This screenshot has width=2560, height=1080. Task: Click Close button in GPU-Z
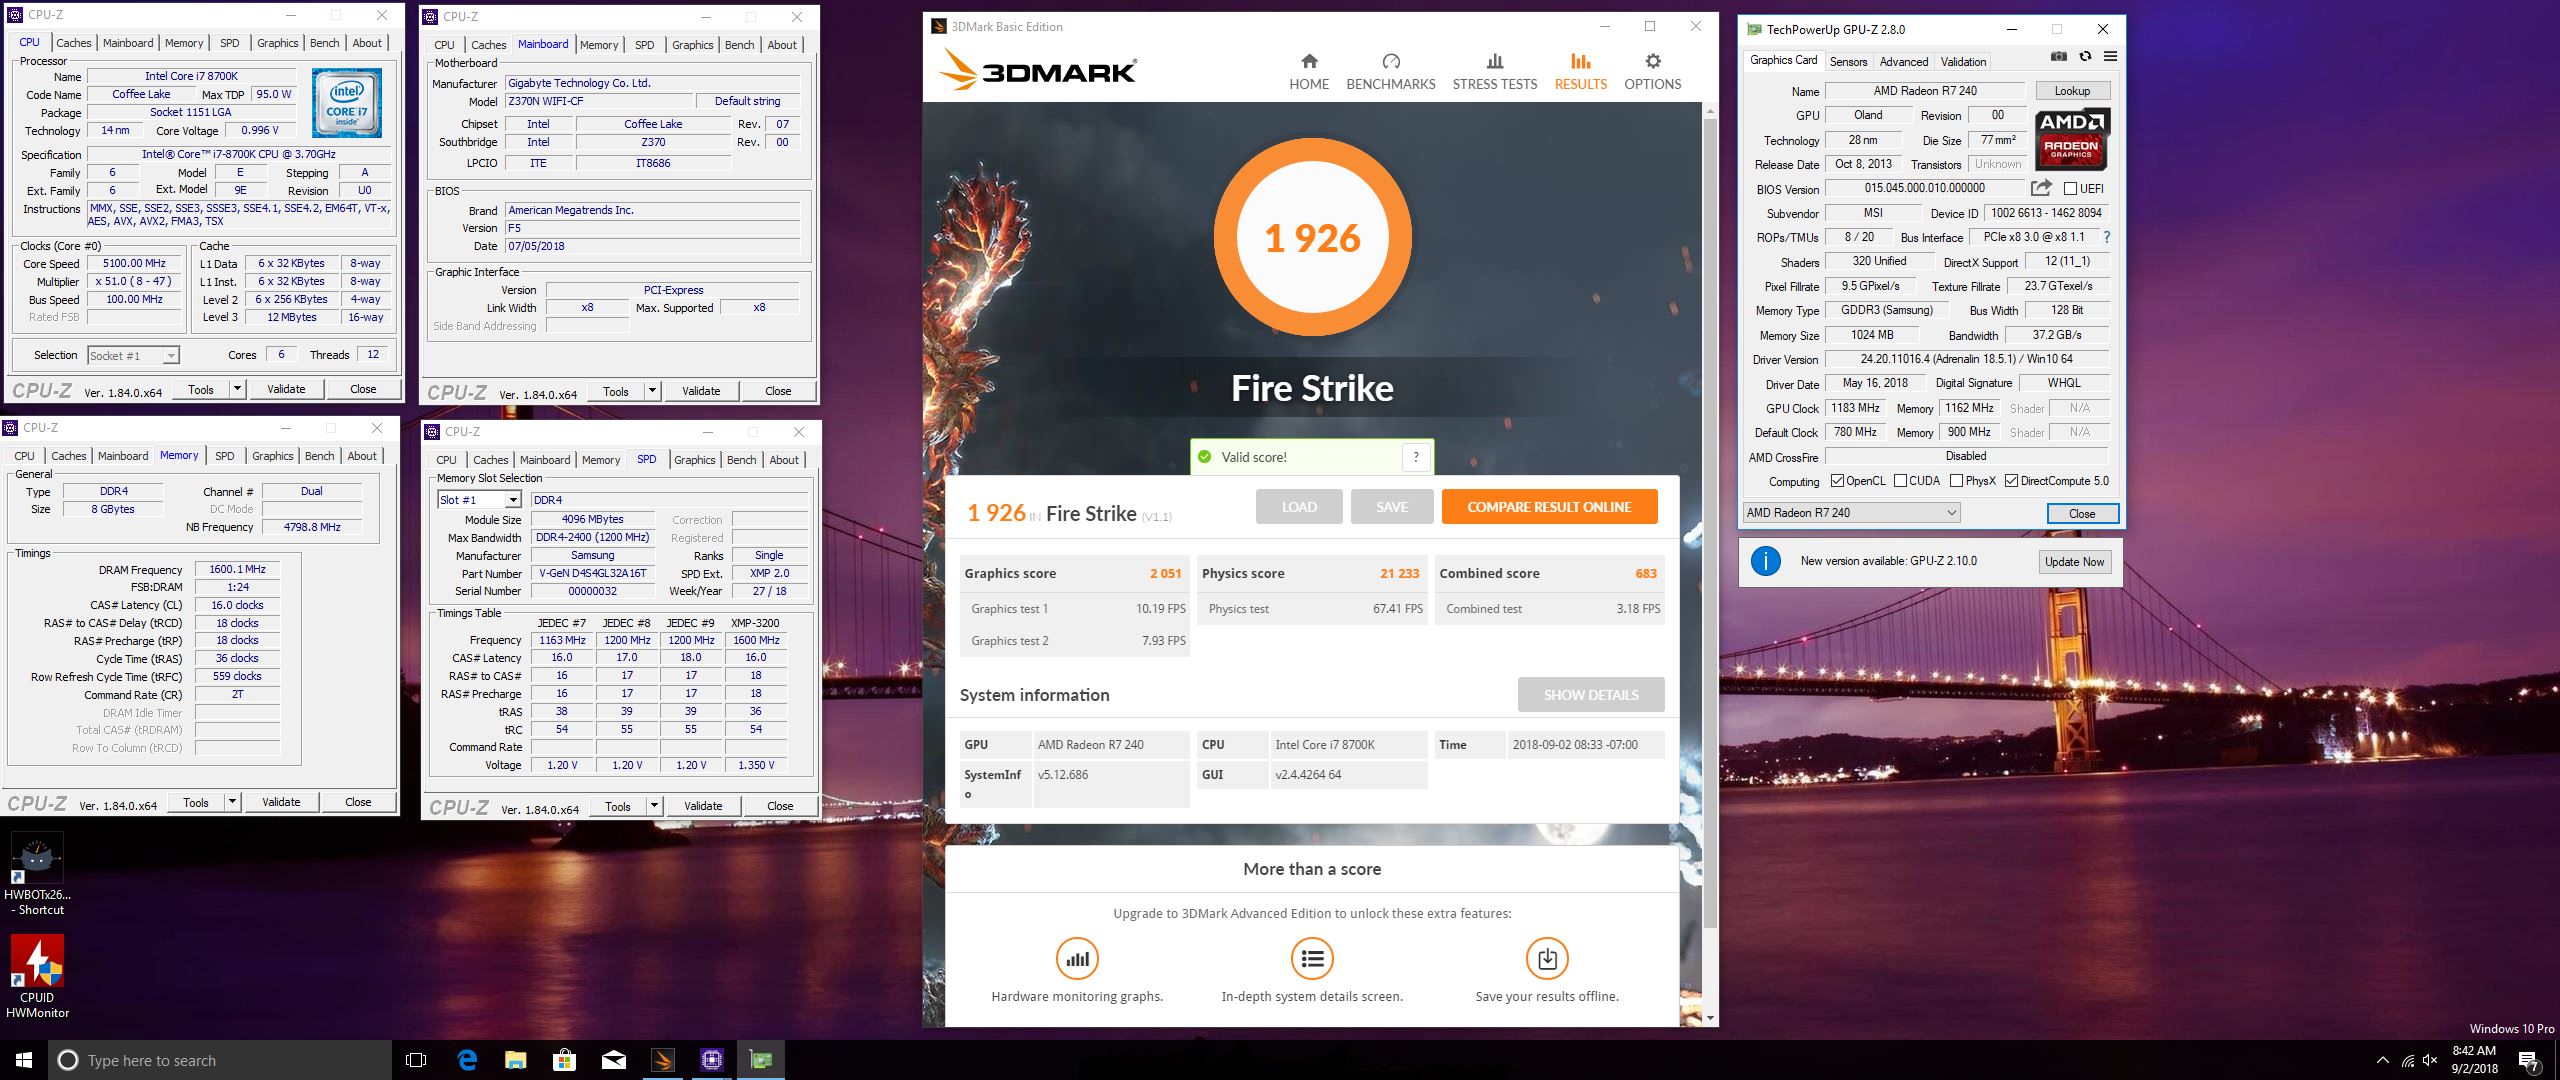(x=2082, y=513)
